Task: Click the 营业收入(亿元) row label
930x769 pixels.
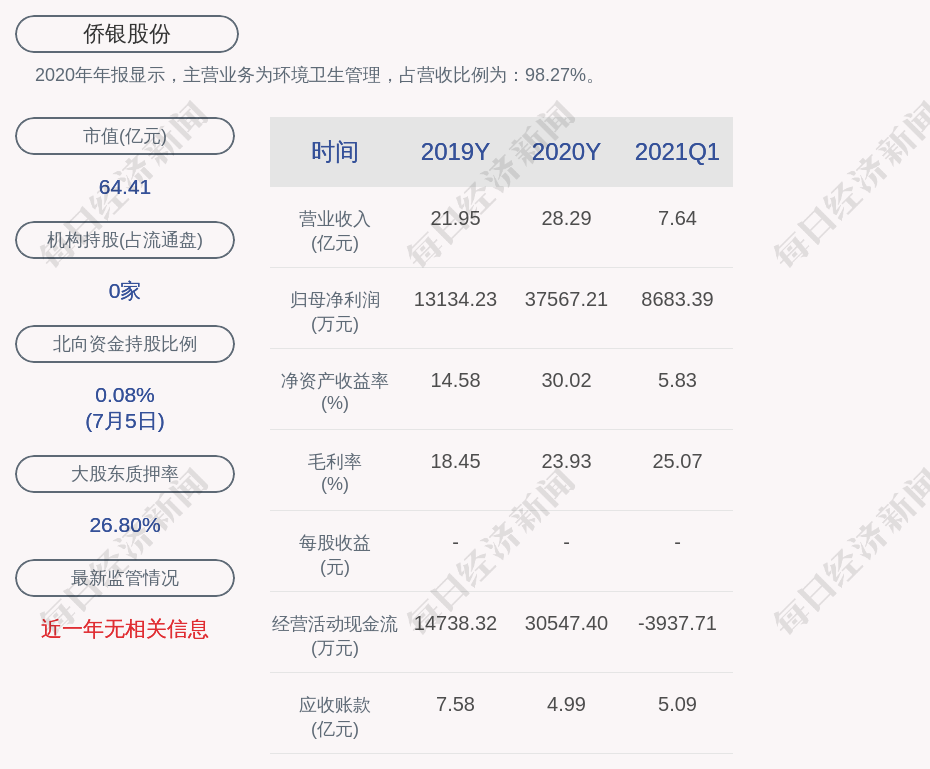Action: tap(335, 230)
